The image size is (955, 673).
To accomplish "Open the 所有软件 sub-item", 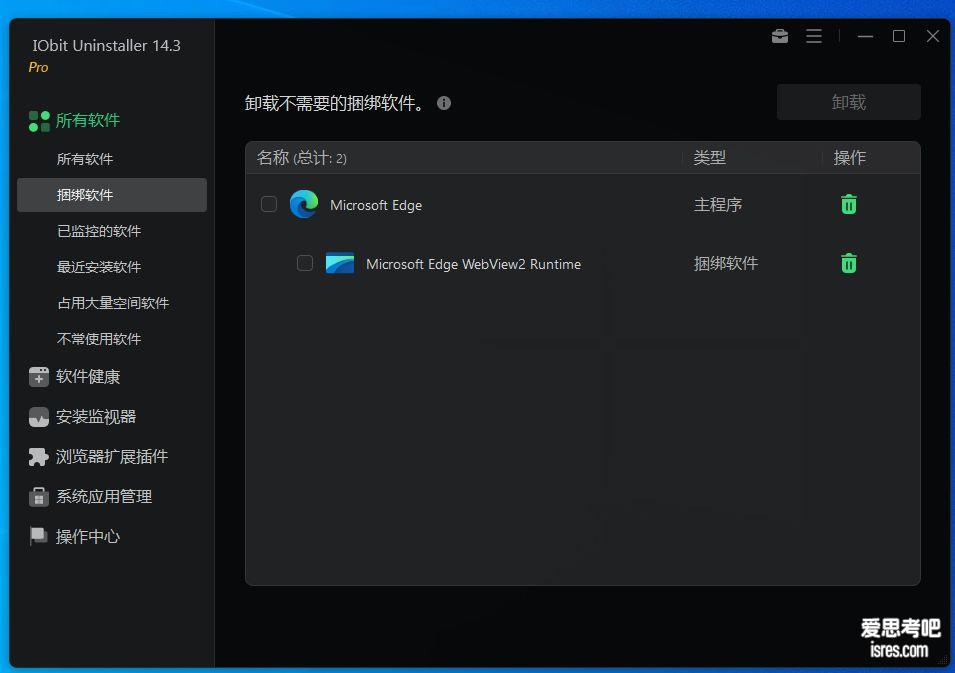I will (x=85, y=159).
